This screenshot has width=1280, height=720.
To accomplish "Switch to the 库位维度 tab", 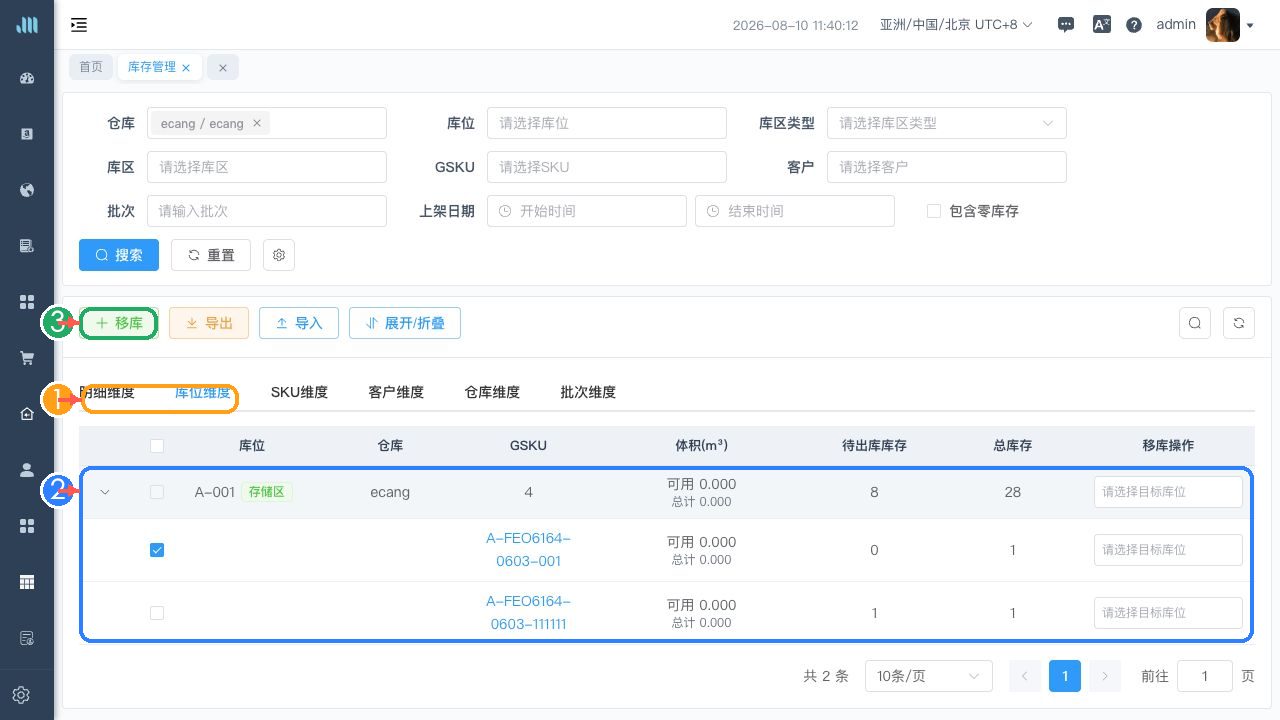I will coord(202,392).
